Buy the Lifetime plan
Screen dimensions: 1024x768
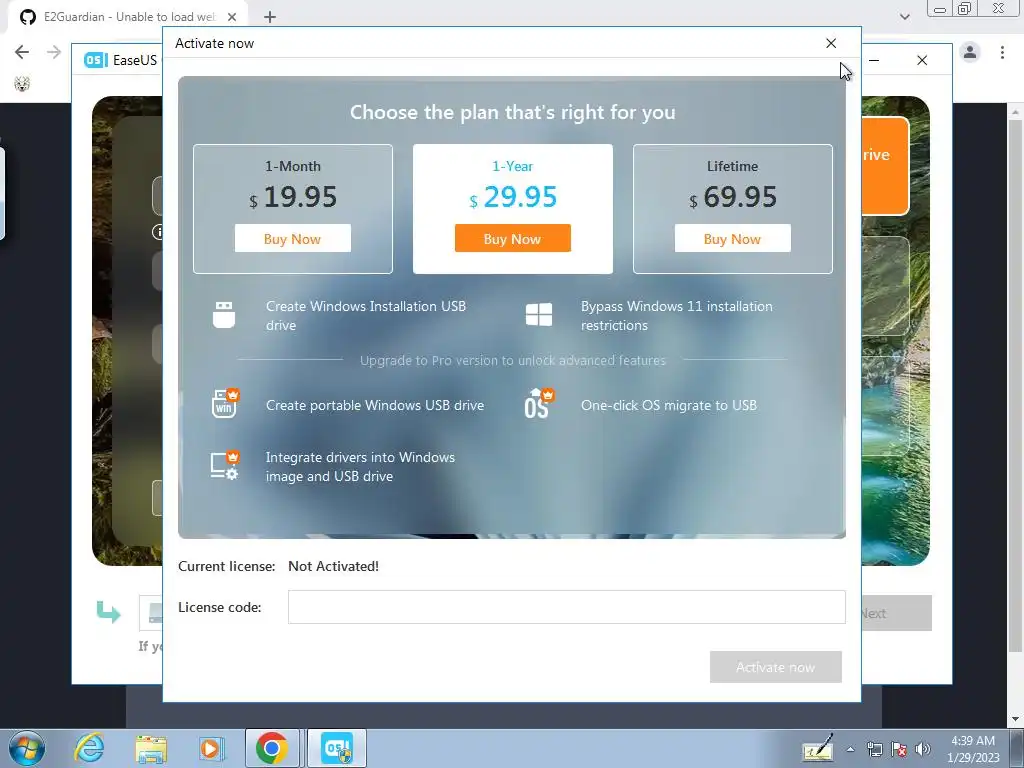tap(732, 238)
